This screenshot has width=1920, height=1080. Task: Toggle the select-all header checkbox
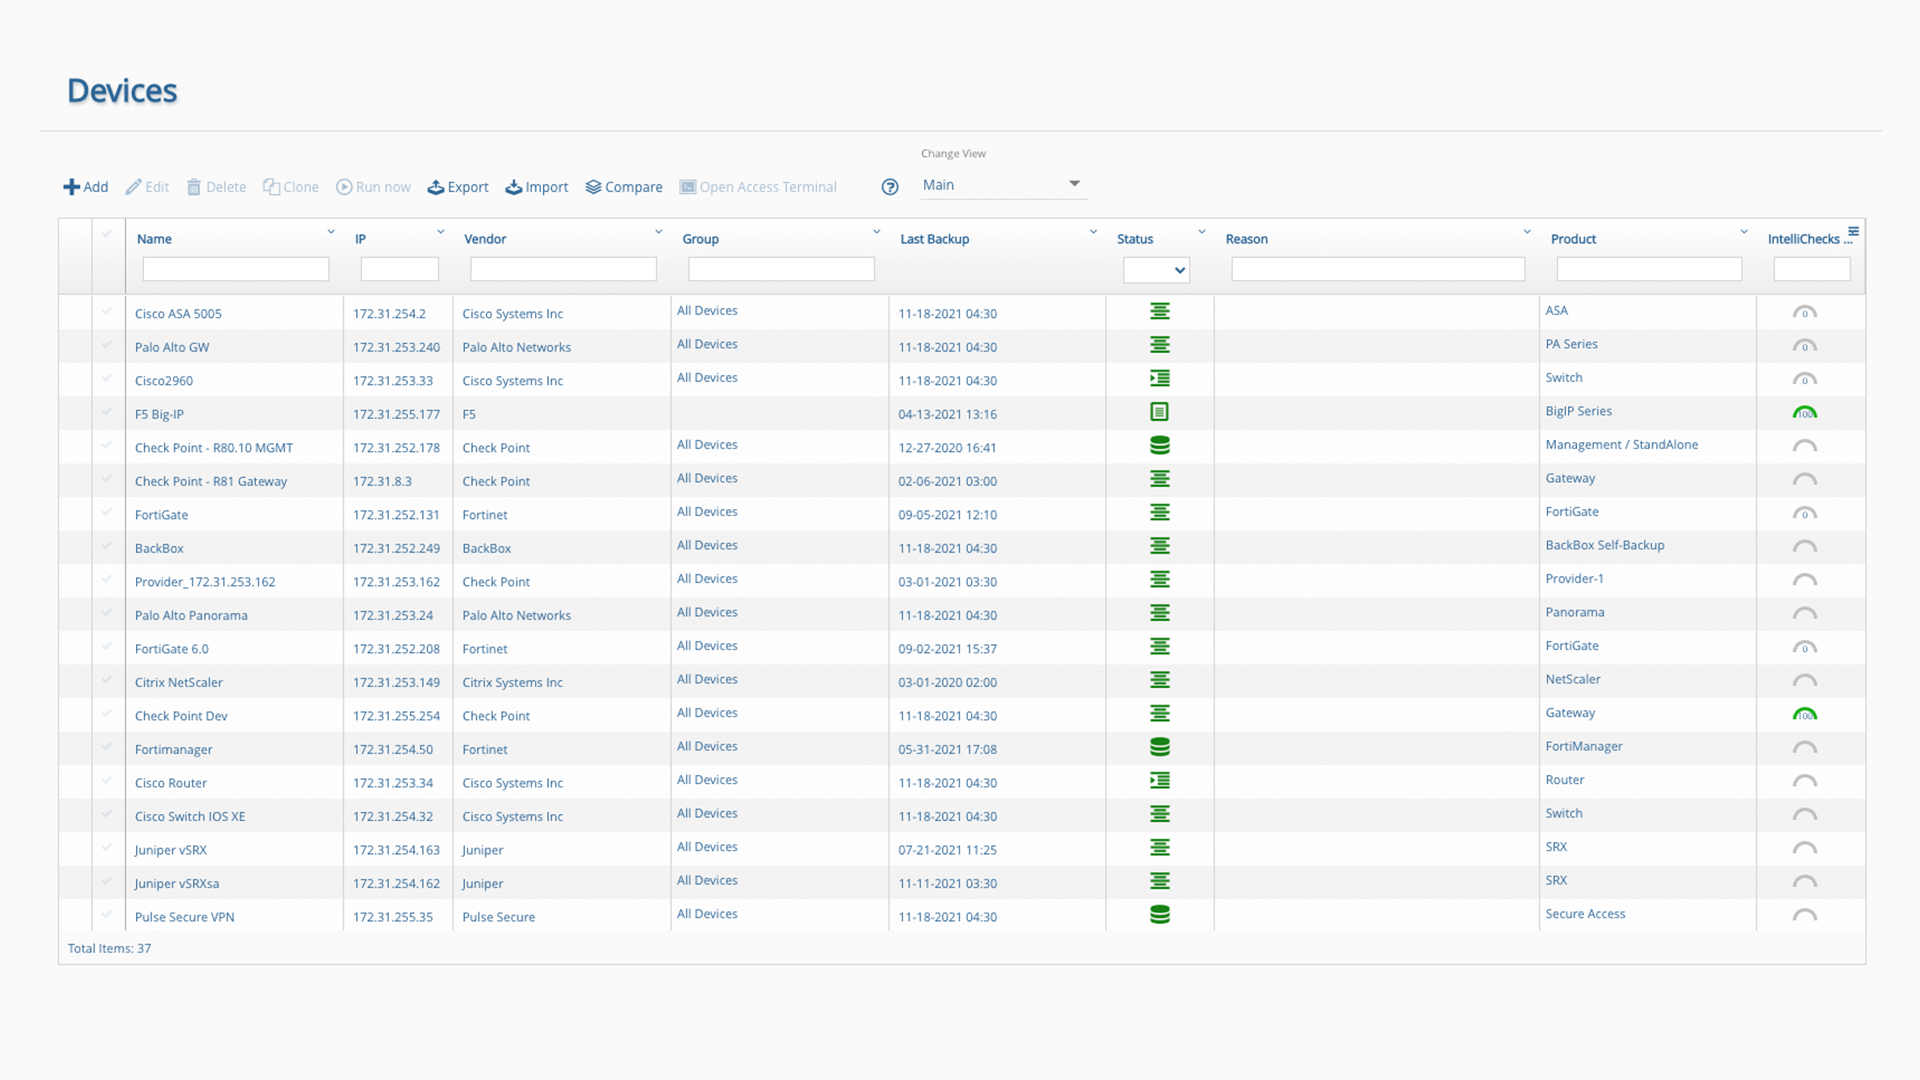(106, 234)
